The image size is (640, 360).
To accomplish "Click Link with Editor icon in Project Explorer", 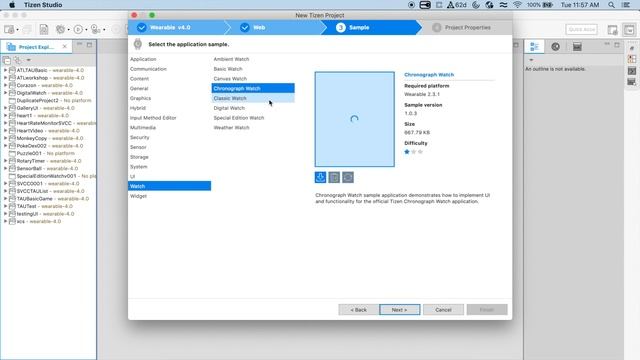I will pyautogui.click(x=18, y=60).
